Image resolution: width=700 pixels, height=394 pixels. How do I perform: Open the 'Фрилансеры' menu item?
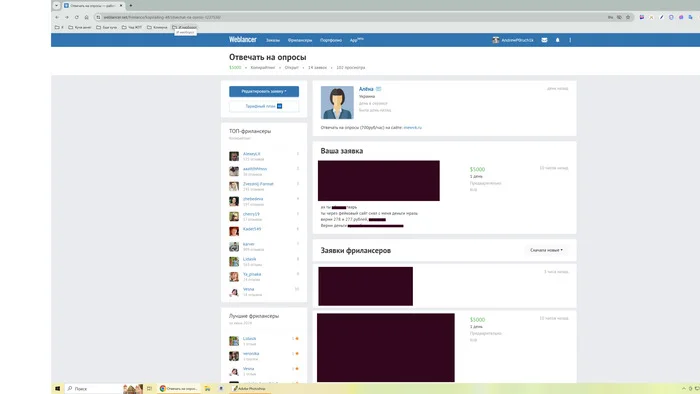[300, 40]
